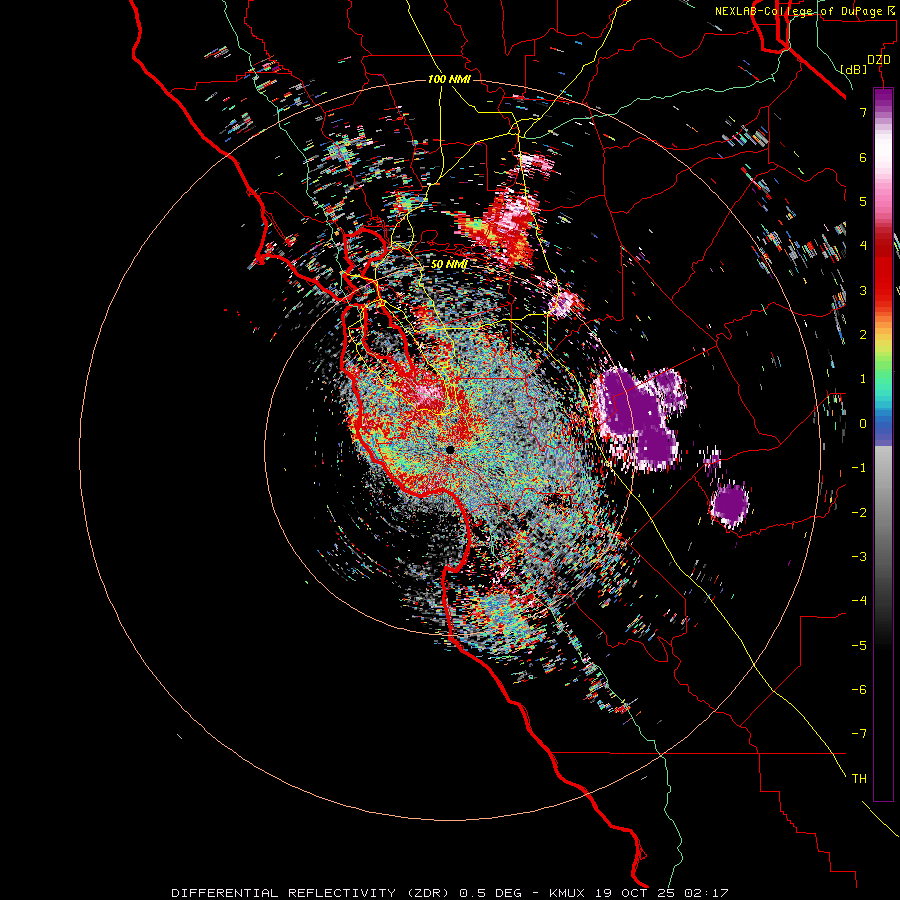Click the '0' tick label on the scale

(863, 424)
